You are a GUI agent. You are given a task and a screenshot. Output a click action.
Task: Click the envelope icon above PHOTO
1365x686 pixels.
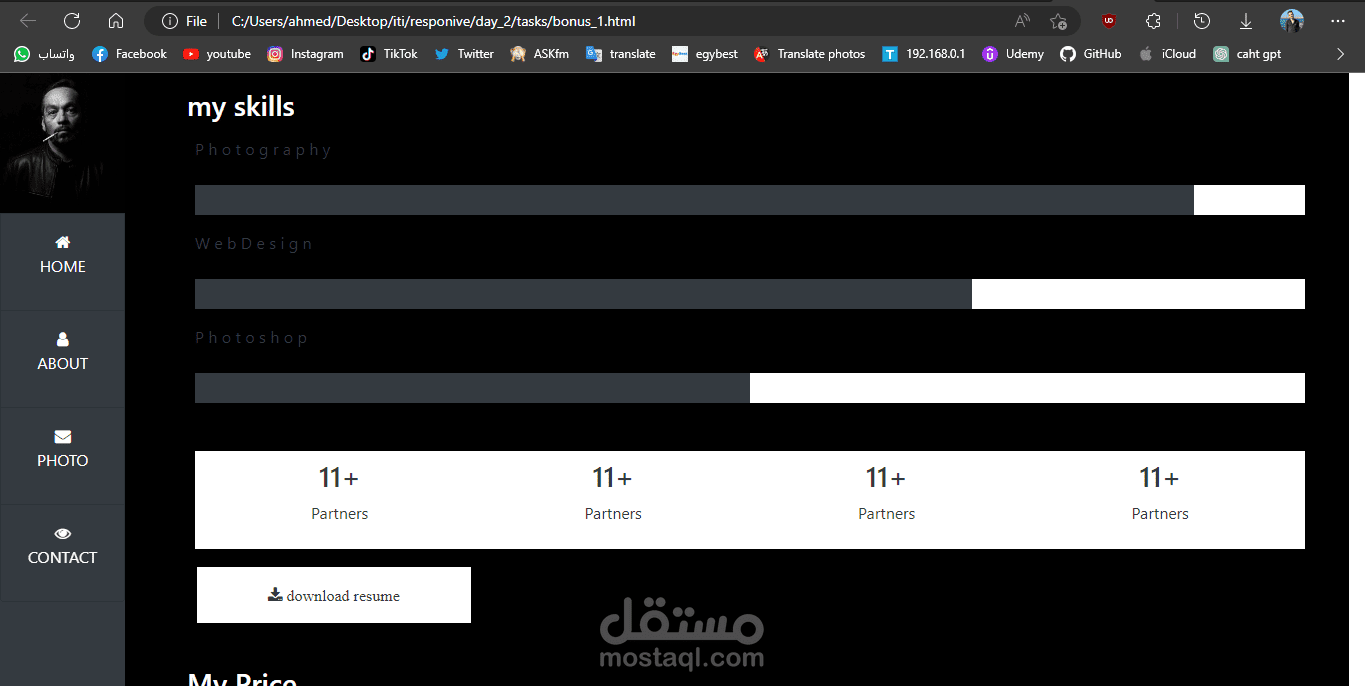pyautogui.click(x=63, y=436)
